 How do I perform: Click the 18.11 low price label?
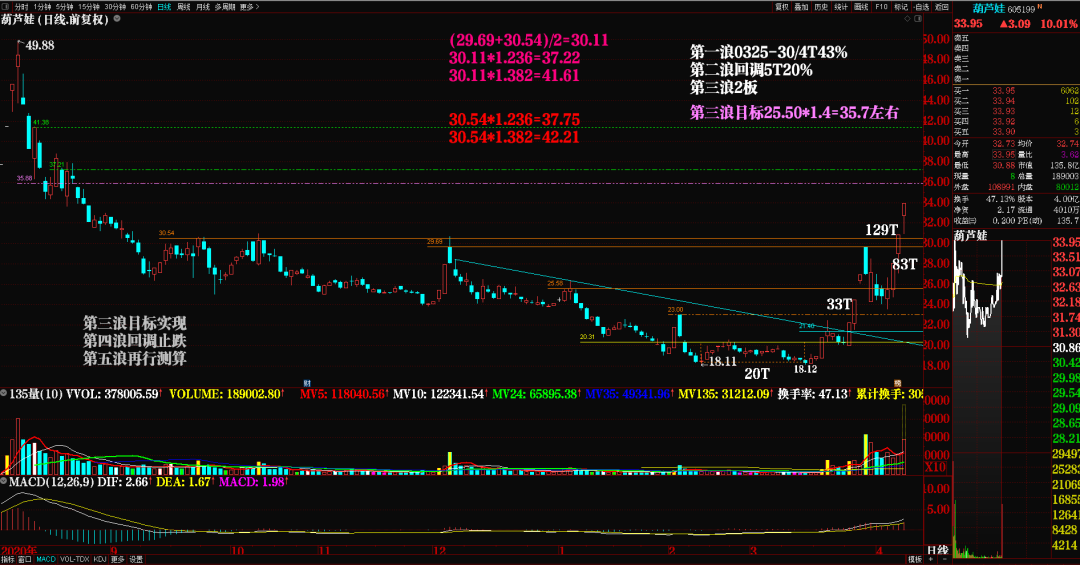click(x=723, y=361)
